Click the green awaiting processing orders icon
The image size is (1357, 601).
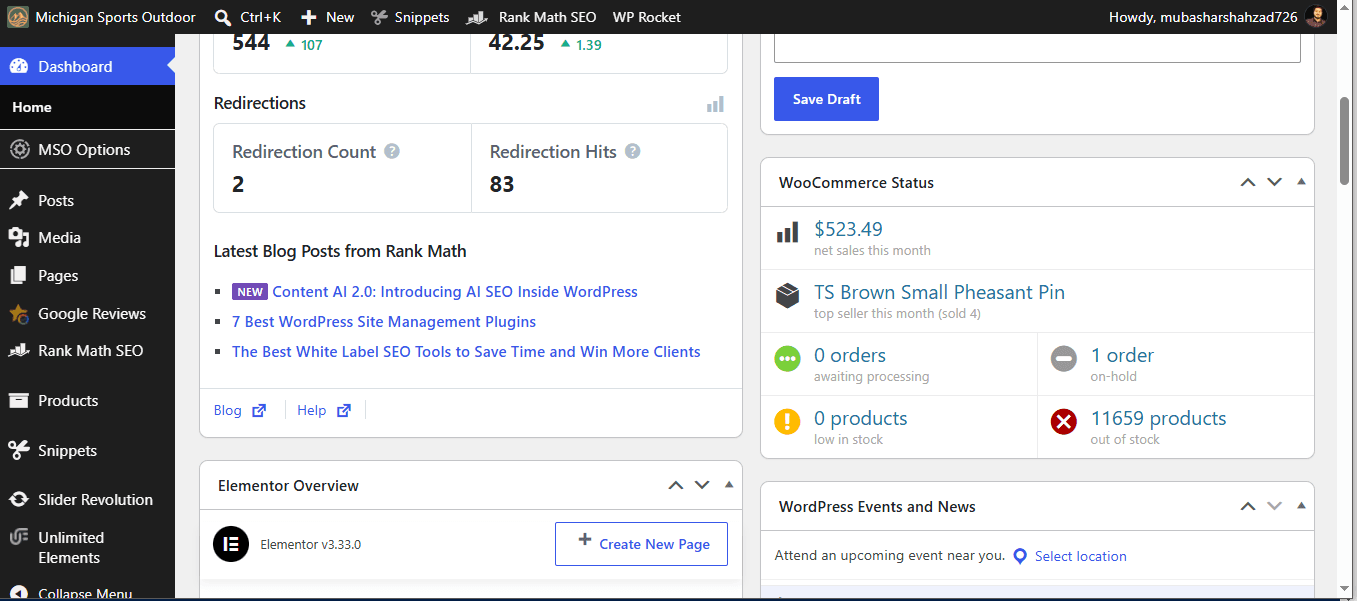[787, 359]
